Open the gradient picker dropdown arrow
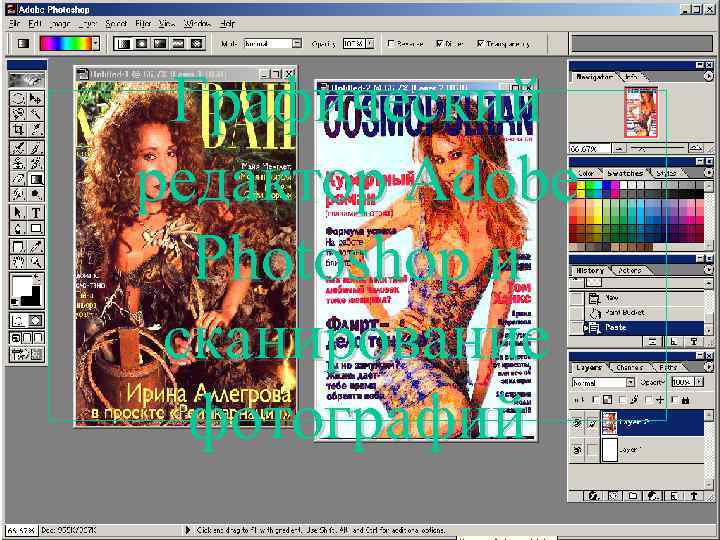This screenshot has height=540, width=720. coord(96,44)
